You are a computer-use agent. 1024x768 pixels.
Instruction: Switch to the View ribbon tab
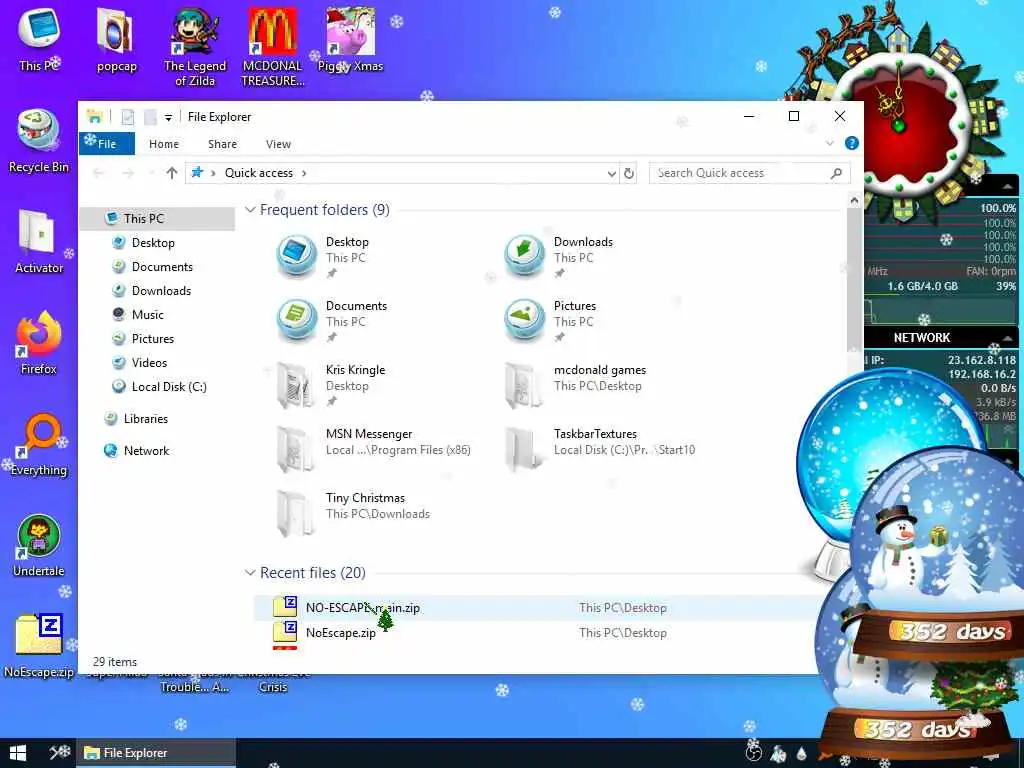pyautogui.click(x=278, y=144)
